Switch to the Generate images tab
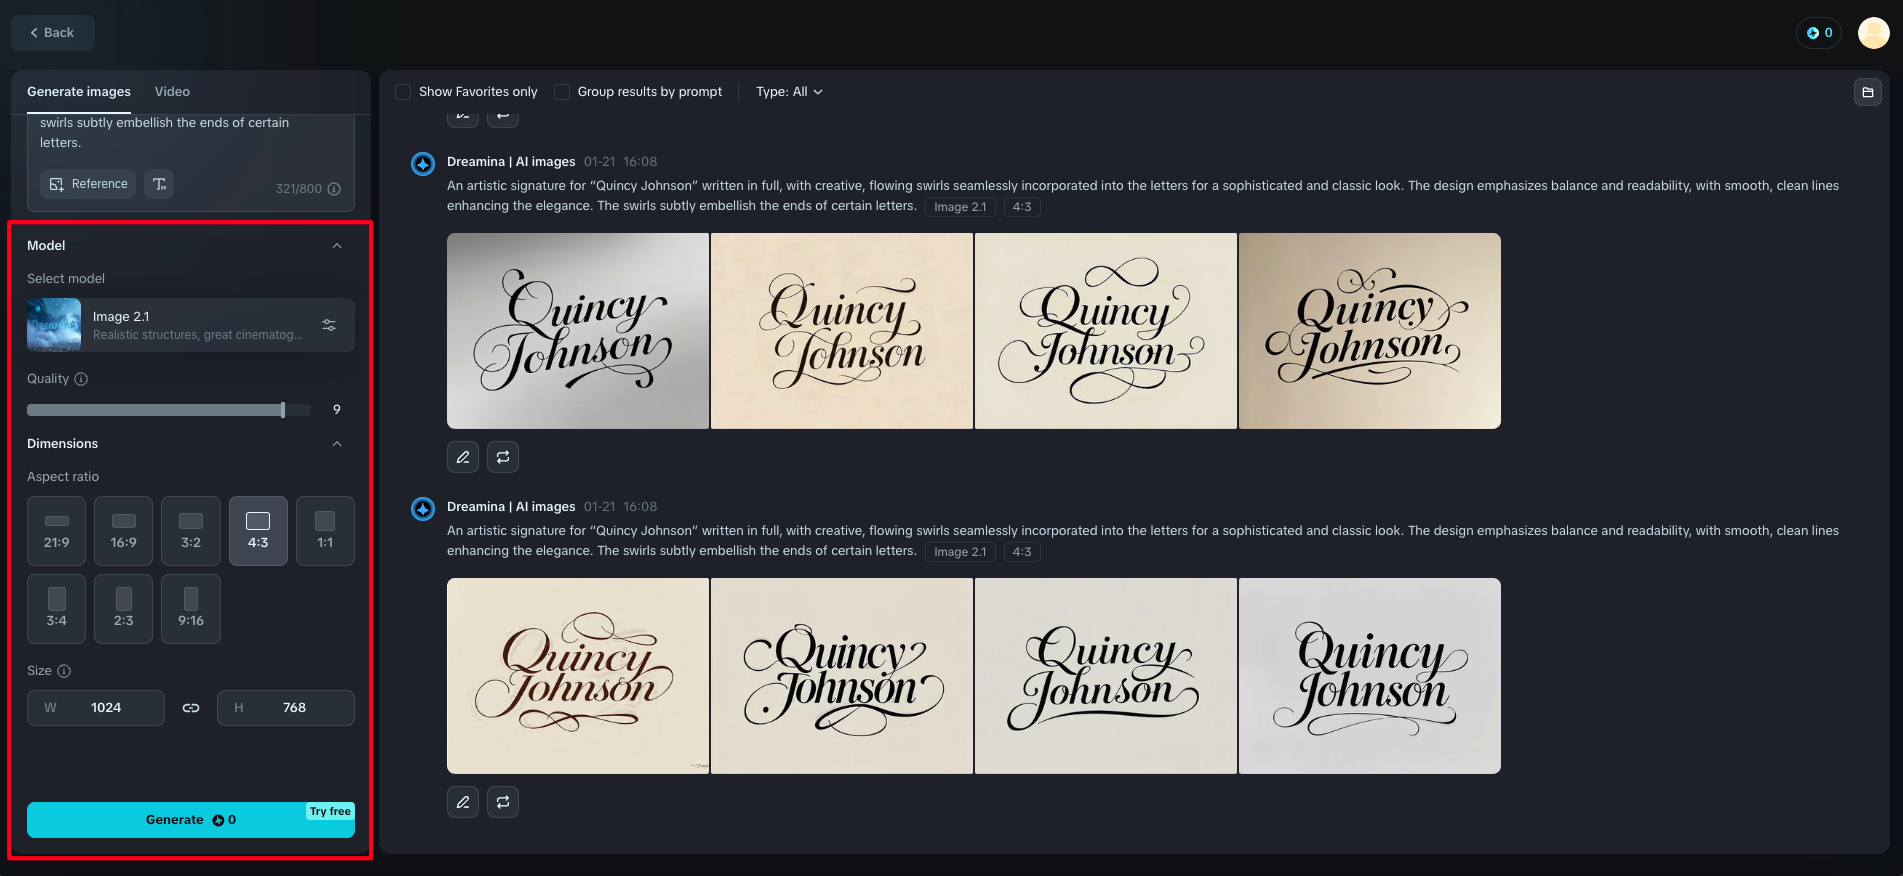Image resolution: width=1903 pixels, height=876 pixels. [x=79, y=92]
